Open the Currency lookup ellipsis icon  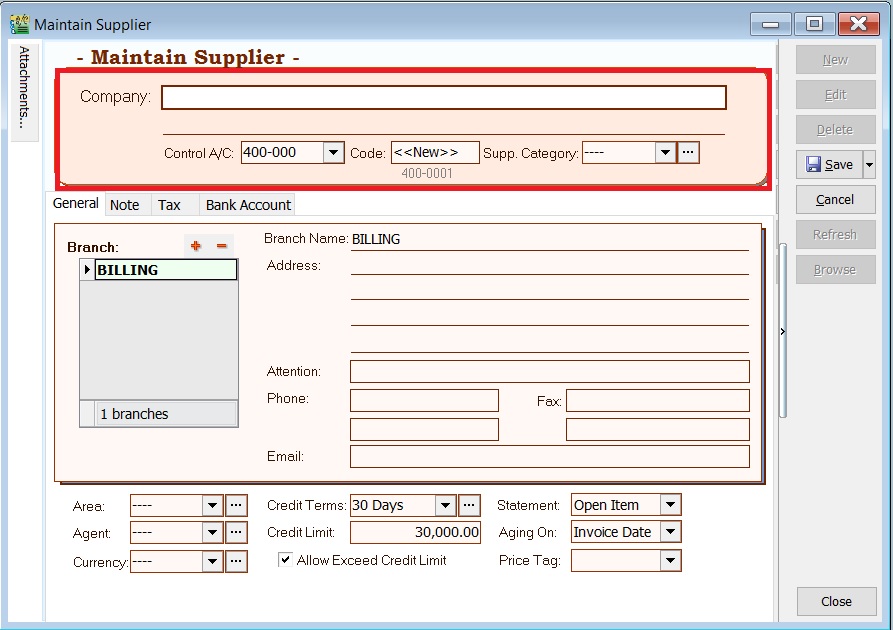[x=236, y=562]
